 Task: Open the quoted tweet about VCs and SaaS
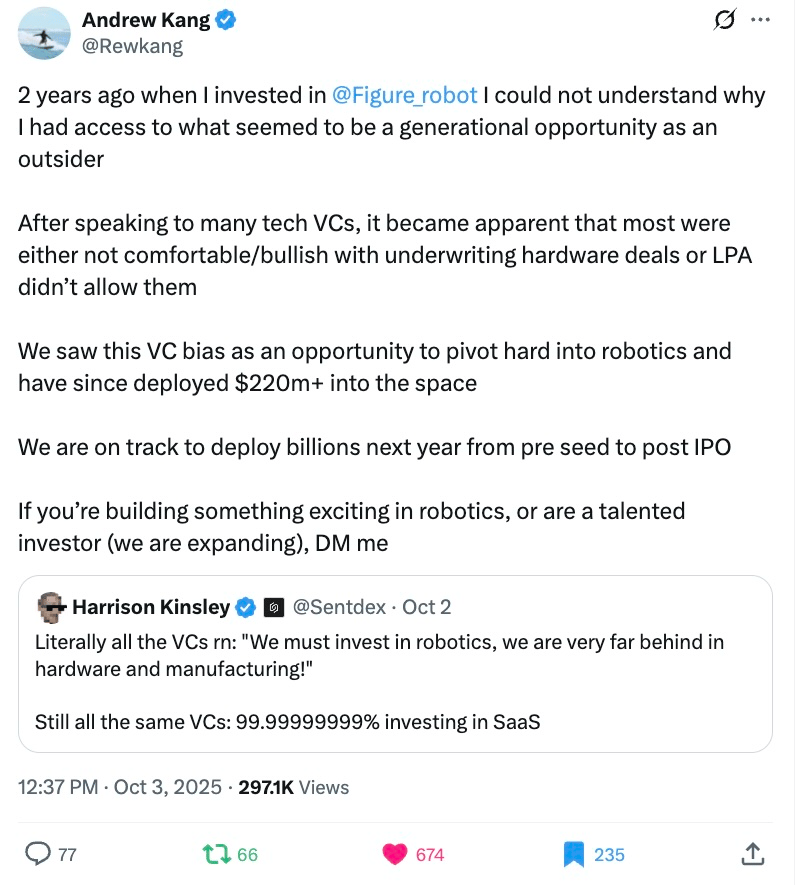pos(395,680)
